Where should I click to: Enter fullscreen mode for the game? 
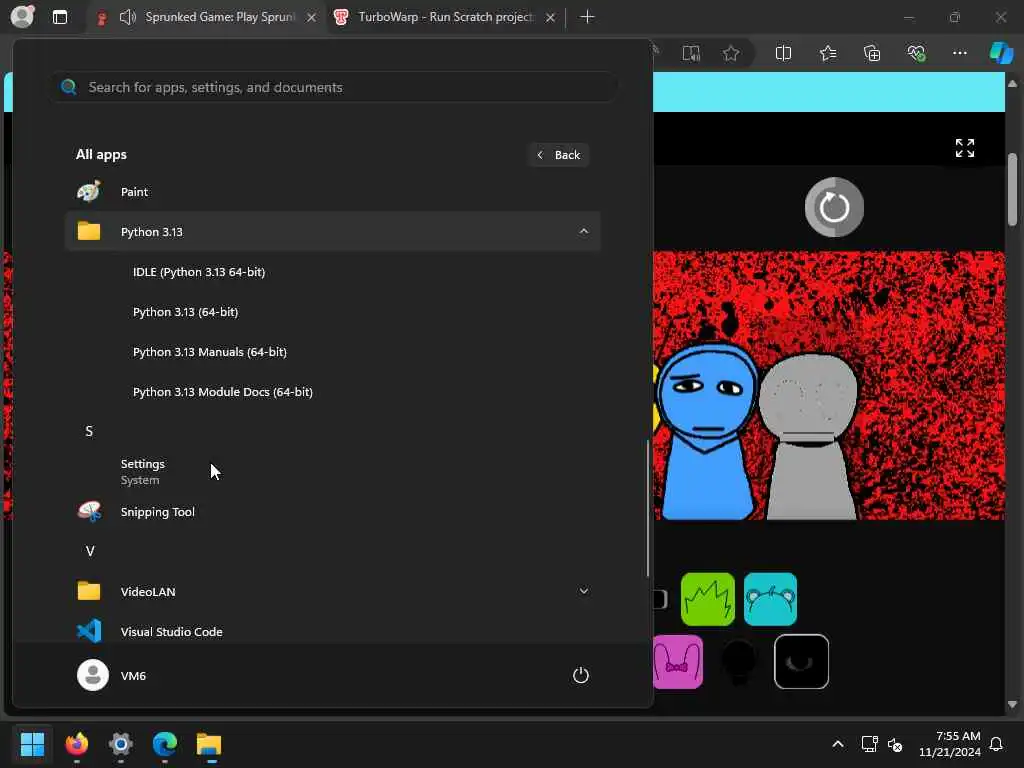tap(965, 148)
